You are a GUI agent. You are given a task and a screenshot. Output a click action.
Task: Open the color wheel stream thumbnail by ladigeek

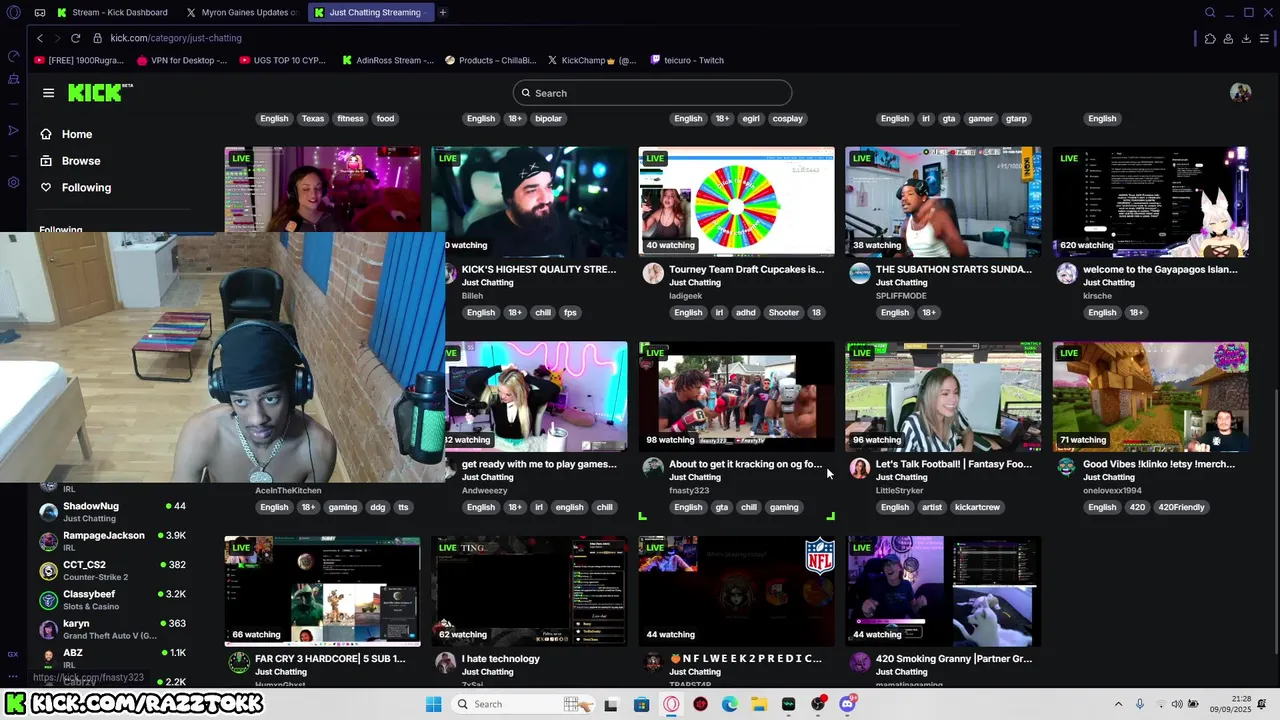pyautogui.click(x=736, y=202)
